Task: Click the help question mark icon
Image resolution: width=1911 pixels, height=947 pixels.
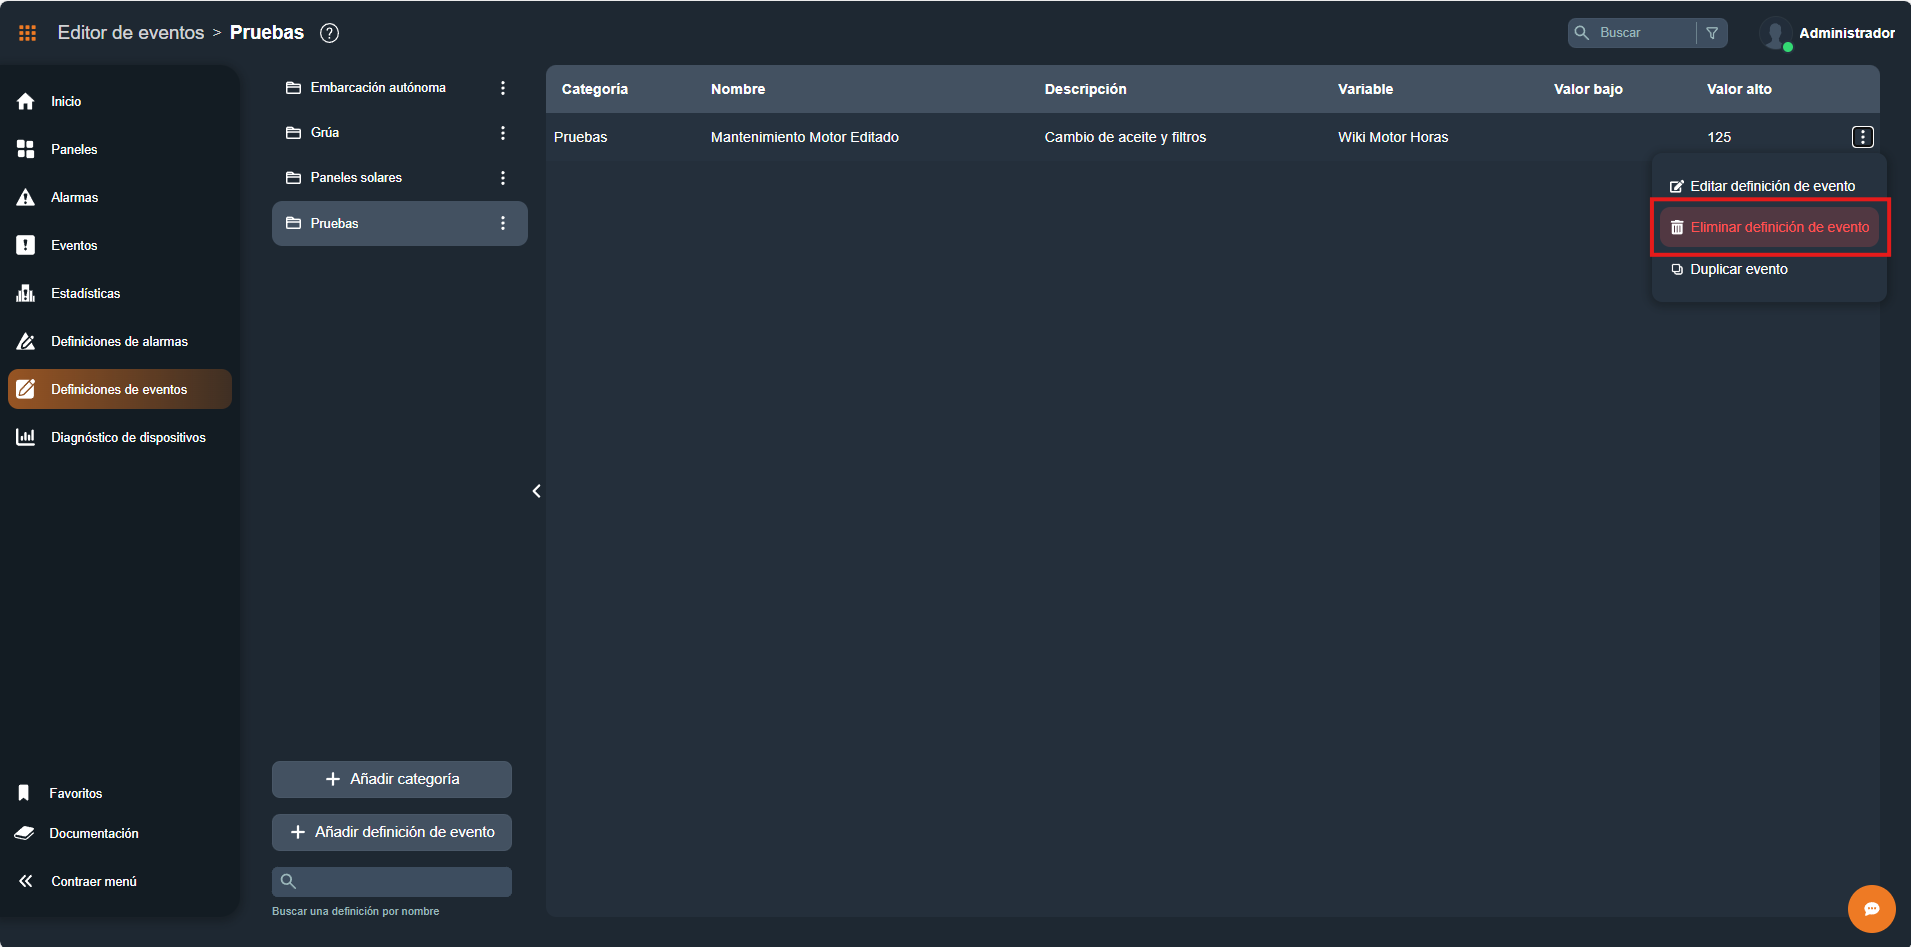Action: pos(329,33)
